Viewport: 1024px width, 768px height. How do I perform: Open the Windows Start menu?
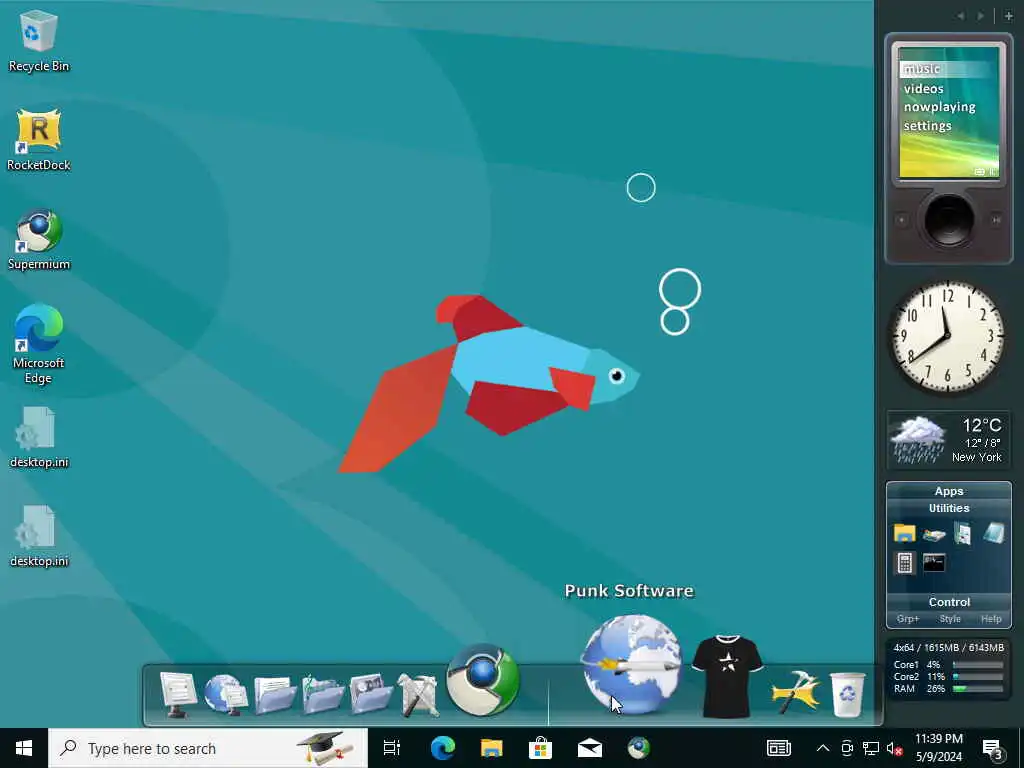[24, 748]
